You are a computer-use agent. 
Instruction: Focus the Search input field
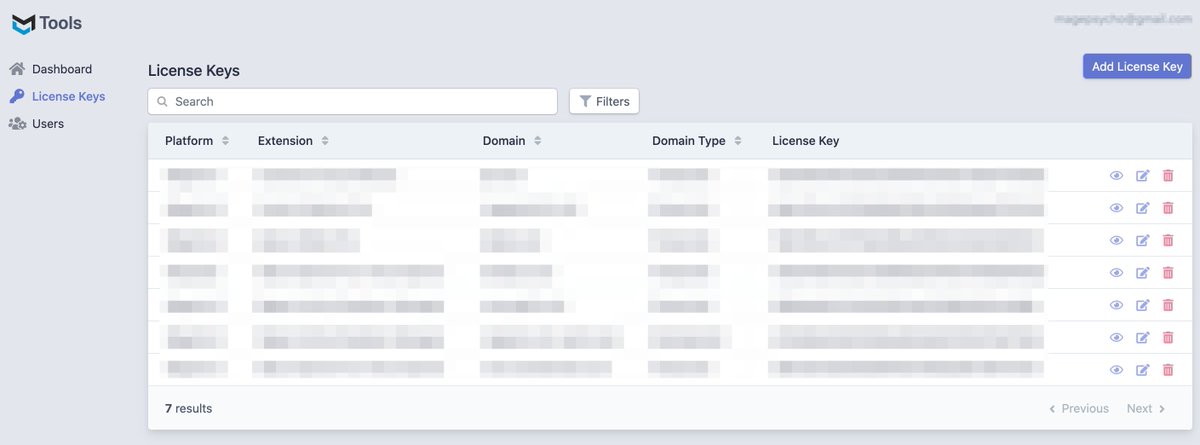click(352, 101)
